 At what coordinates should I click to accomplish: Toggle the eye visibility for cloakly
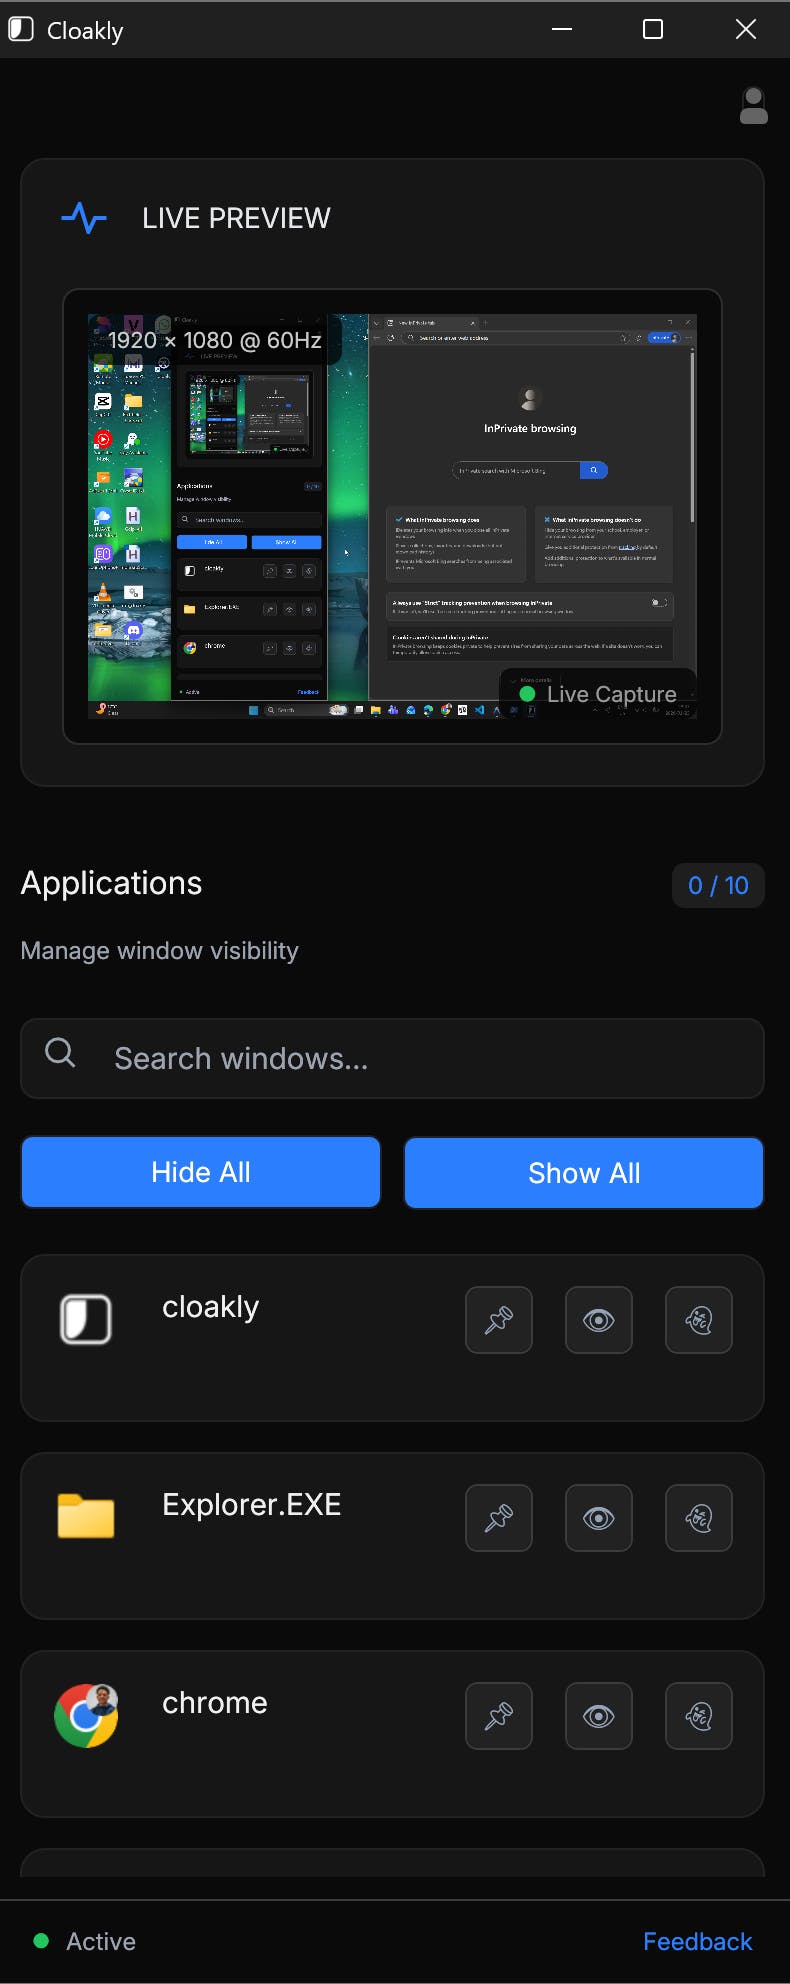click(599, 1320)
